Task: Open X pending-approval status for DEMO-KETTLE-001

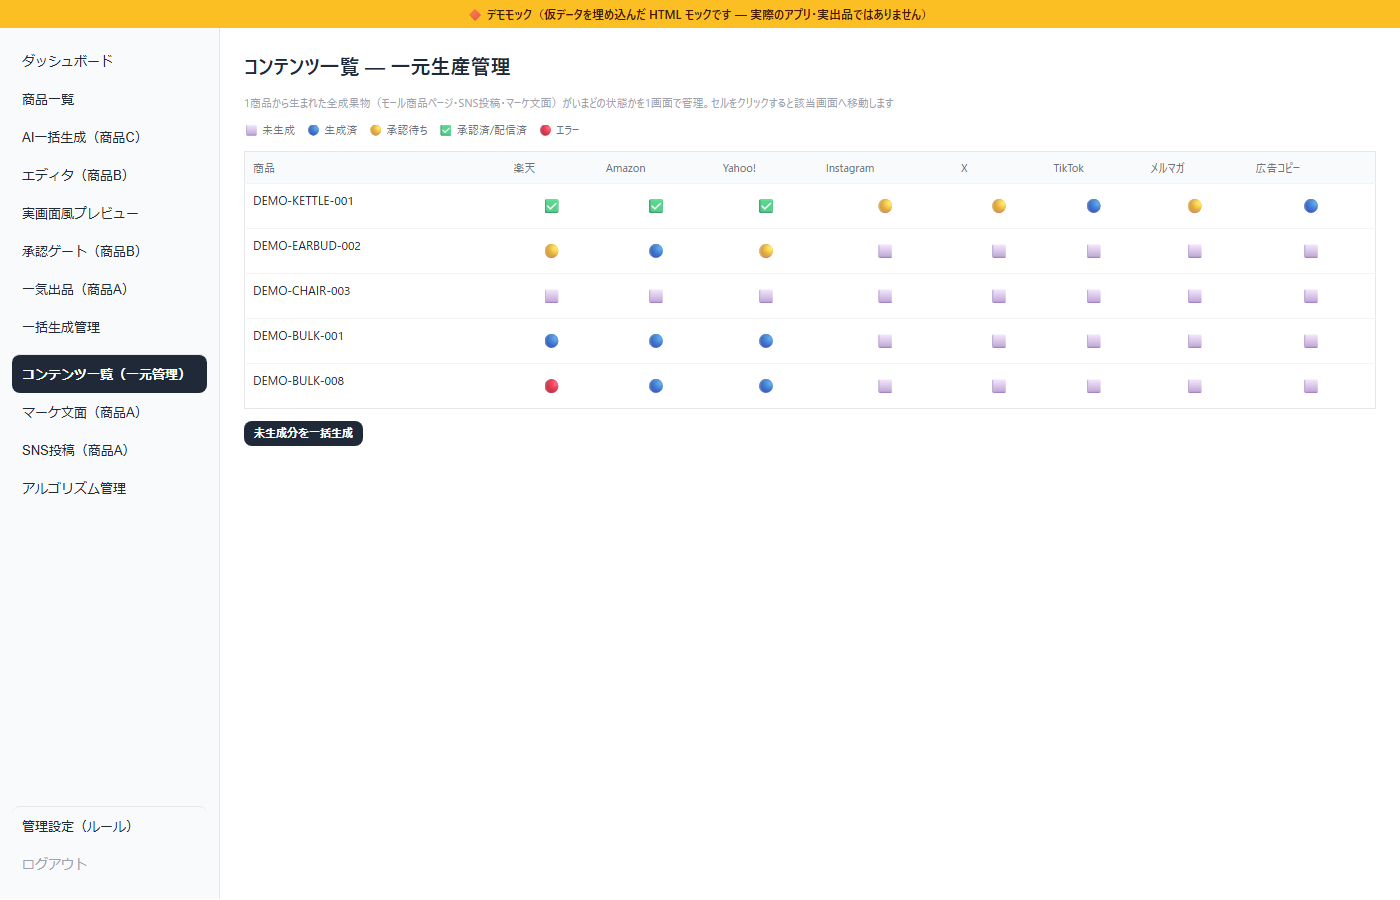Action: click(999, 206)
